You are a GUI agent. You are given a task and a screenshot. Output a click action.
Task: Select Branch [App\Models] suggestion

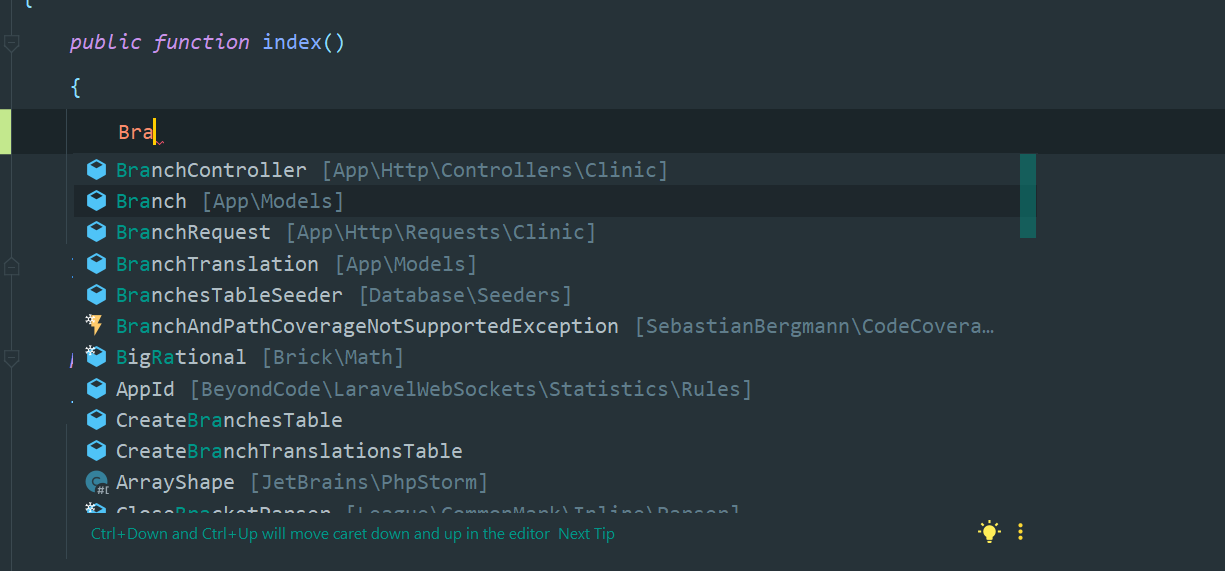pyautogui.click(x=555, y=201)
